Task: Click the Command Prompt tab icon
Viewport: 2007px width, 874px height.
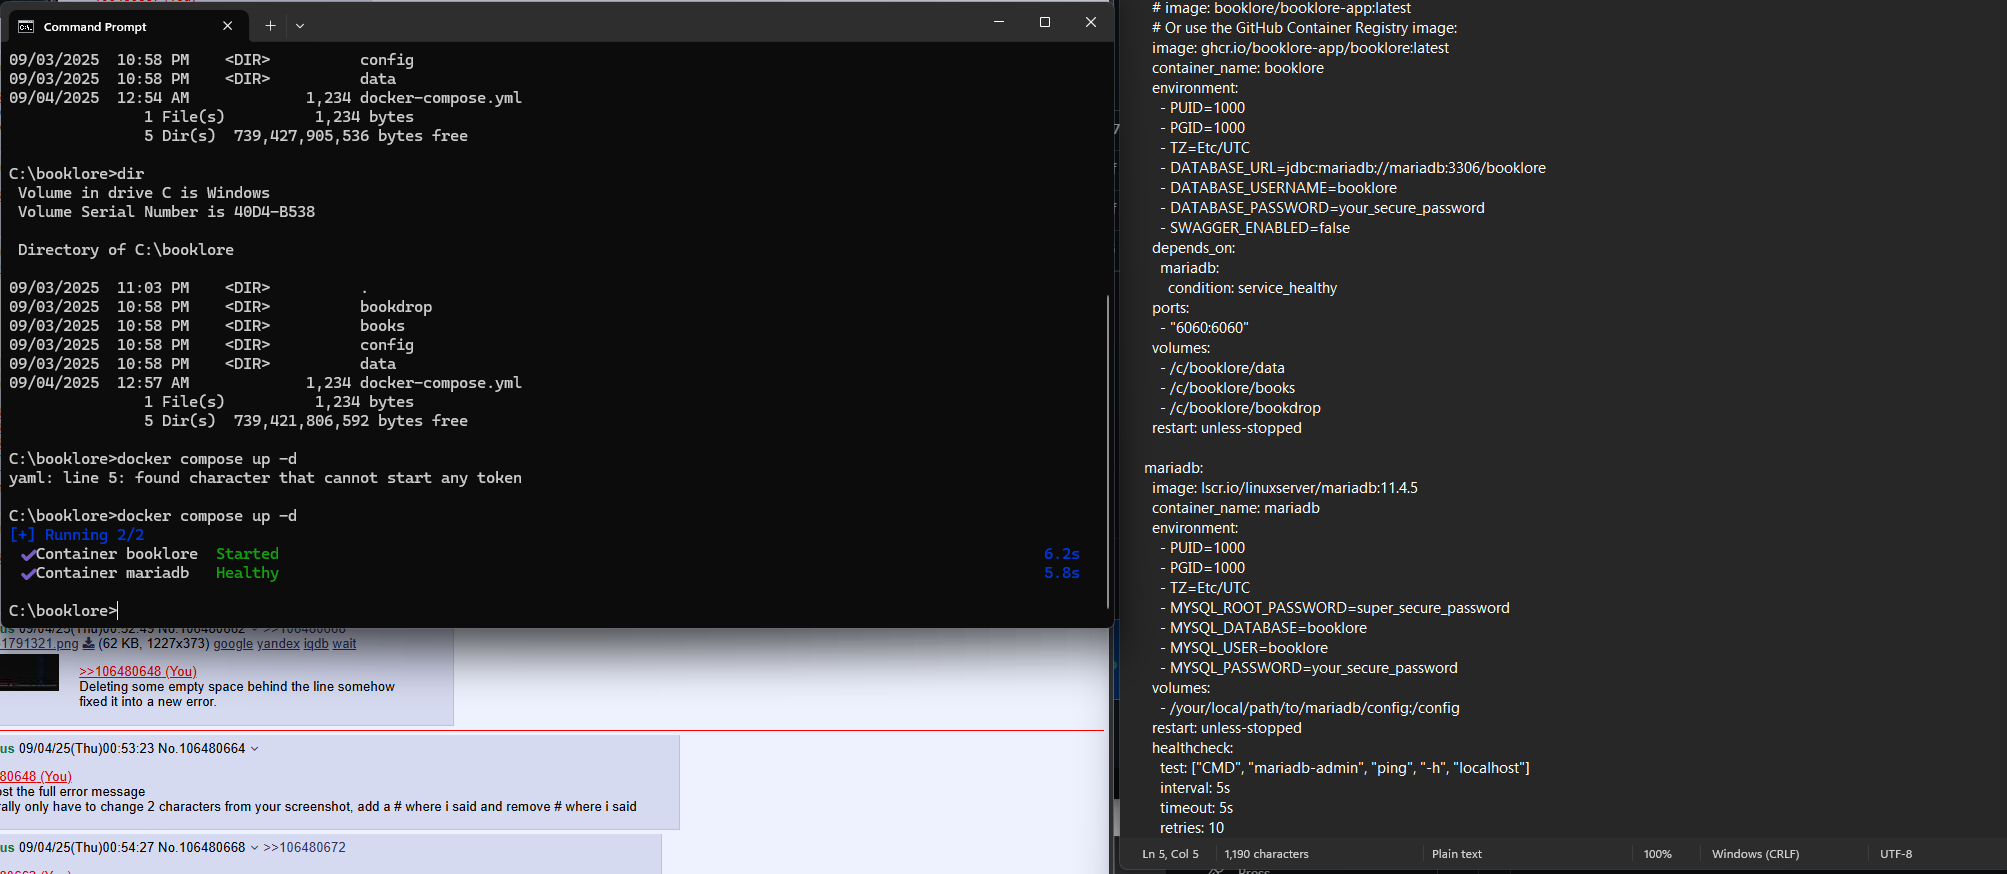Action: 26,26
